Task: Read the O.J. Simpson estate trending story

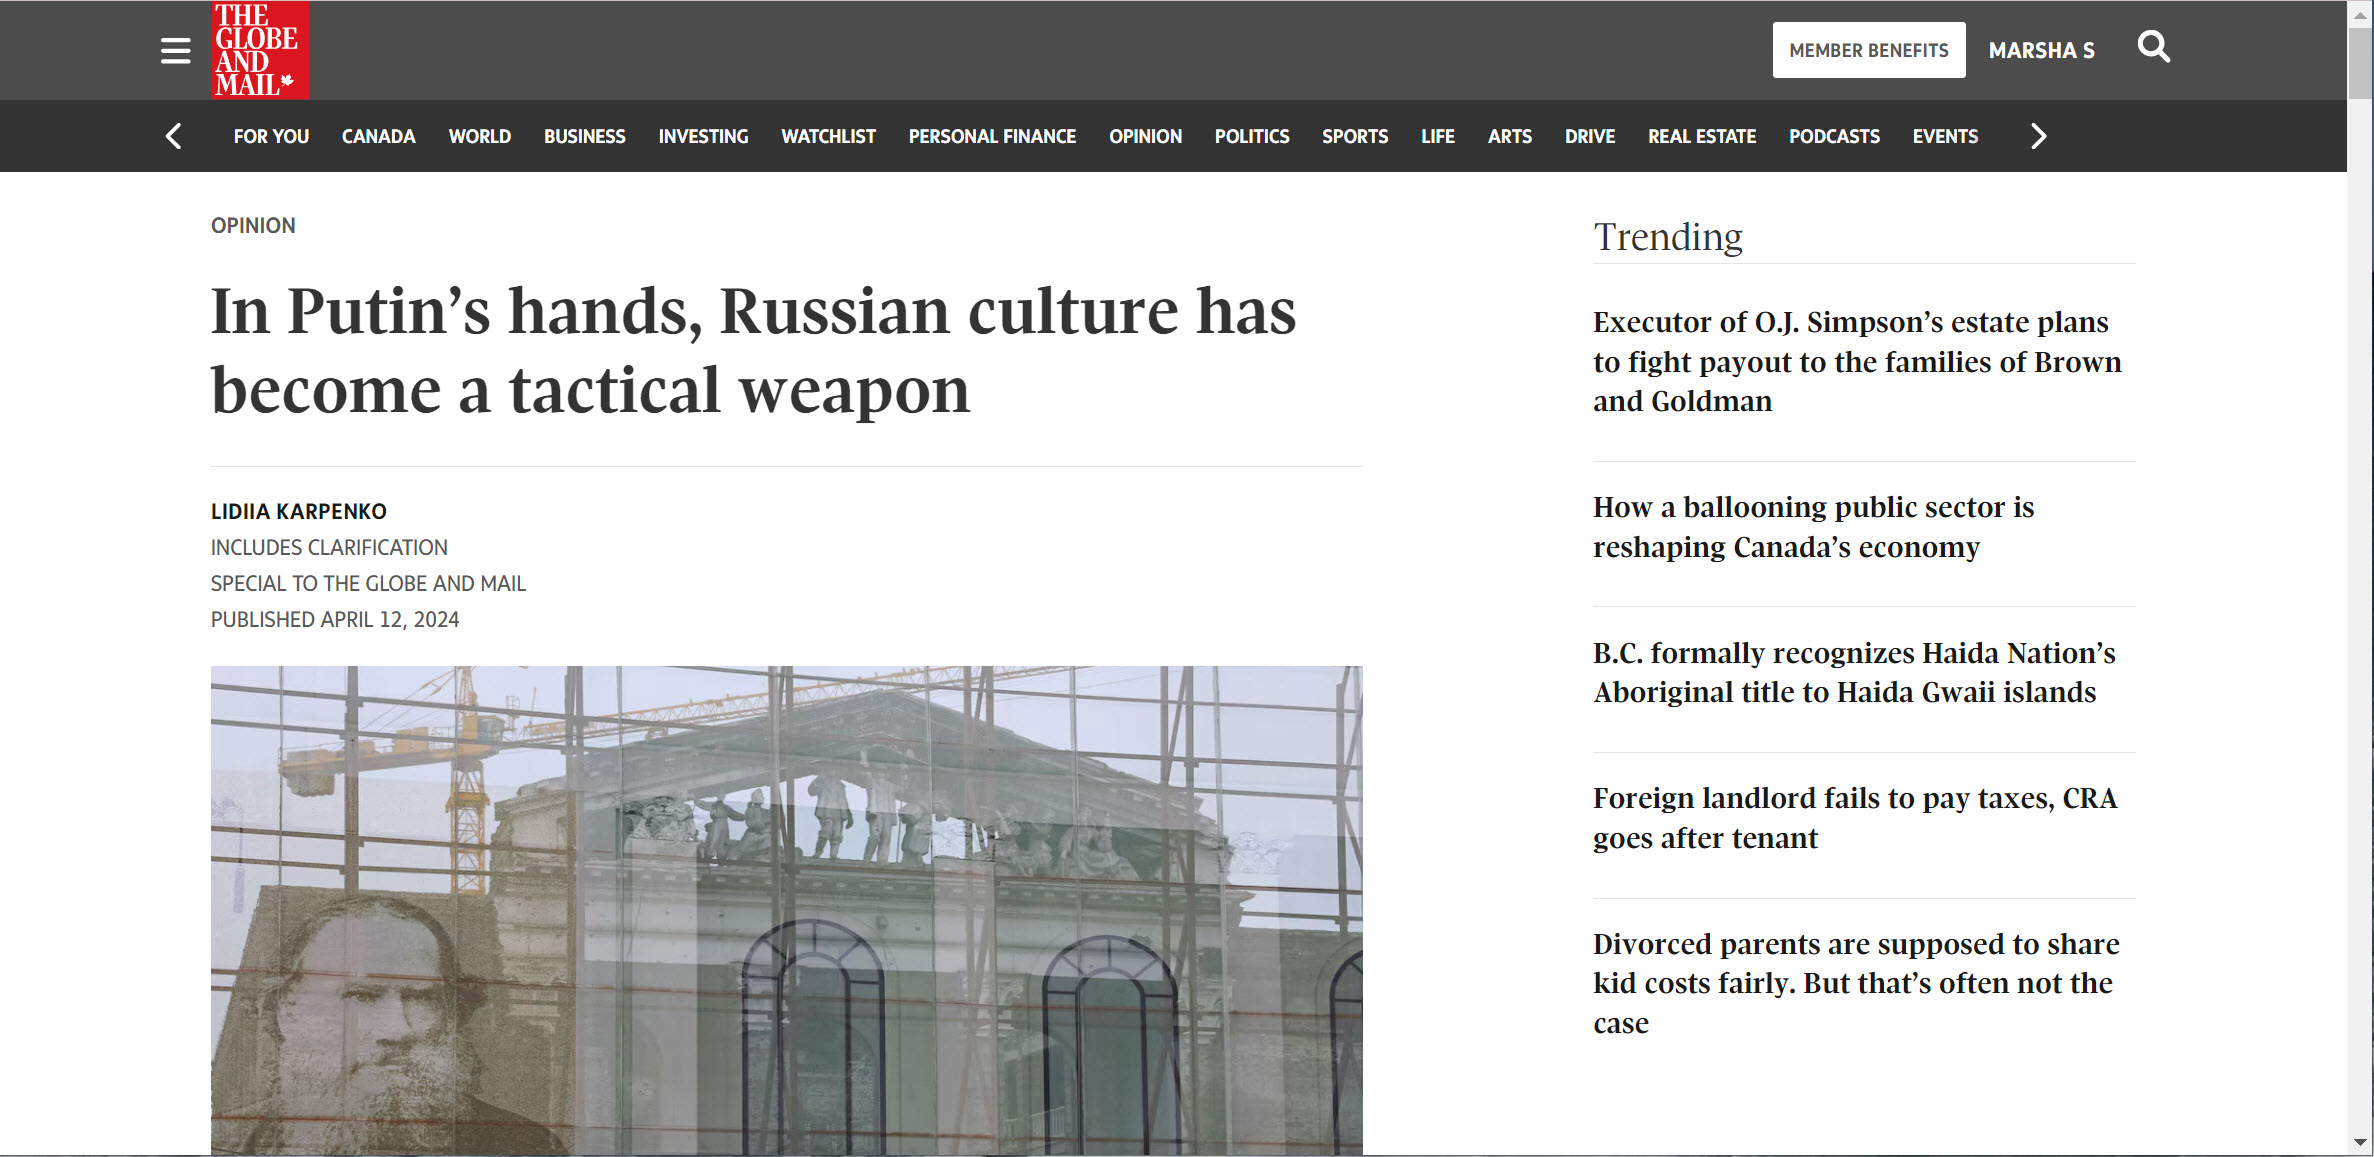Action: 1855,361
